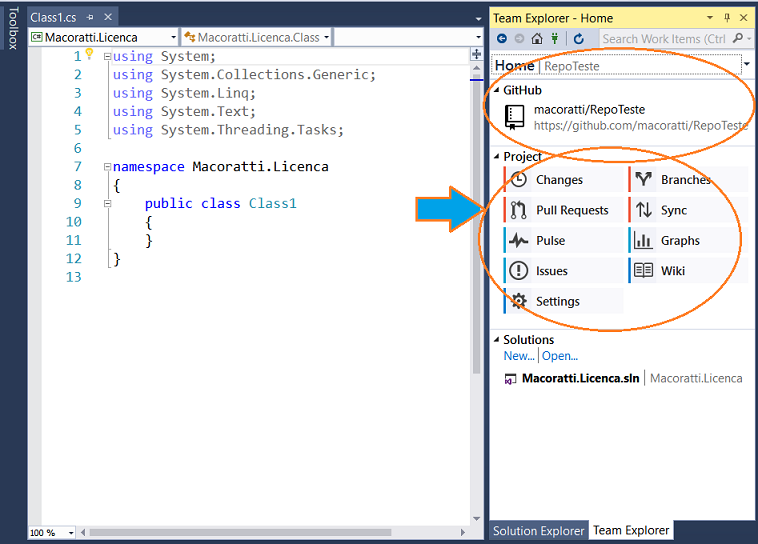
Task: Collapse the using directives region
Action: click(107, 57)
